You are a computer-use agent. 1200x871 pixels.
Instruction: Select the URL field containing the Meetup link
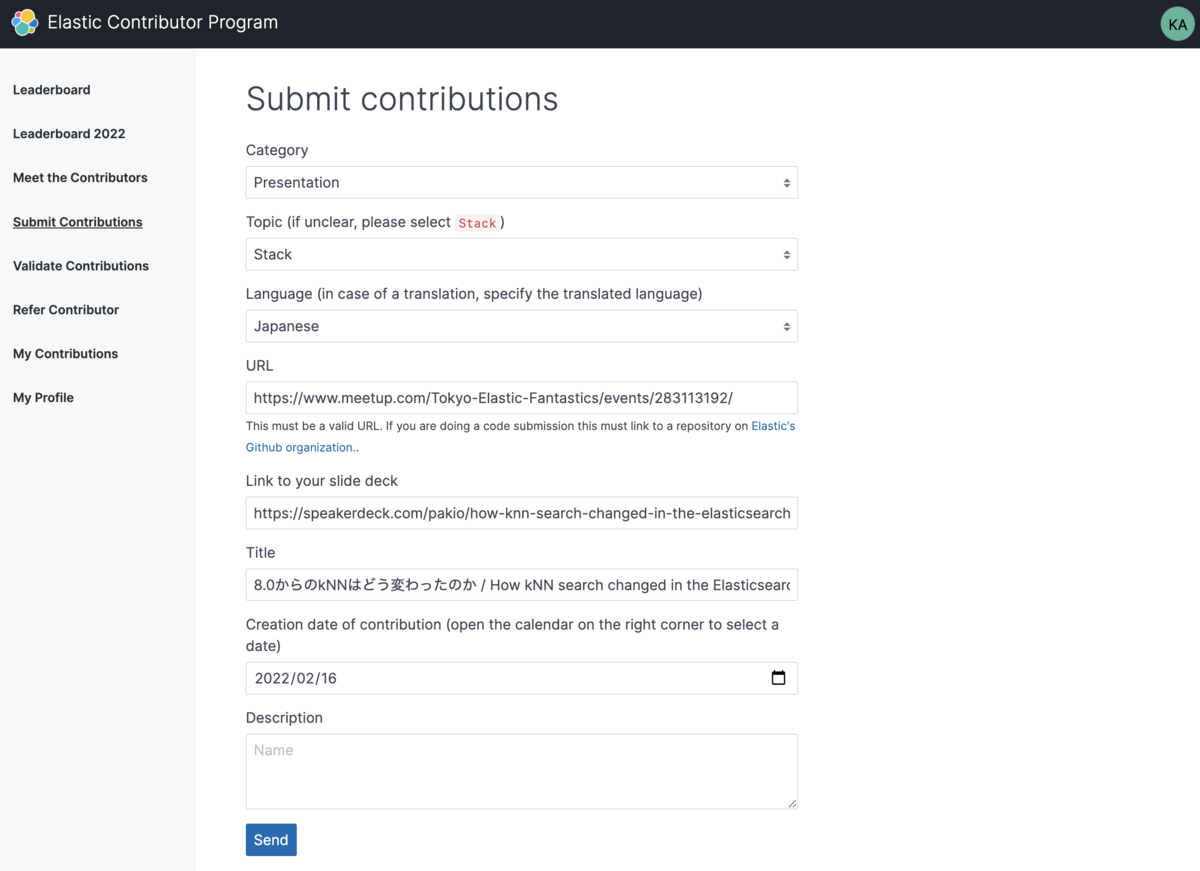pos(520,397)
